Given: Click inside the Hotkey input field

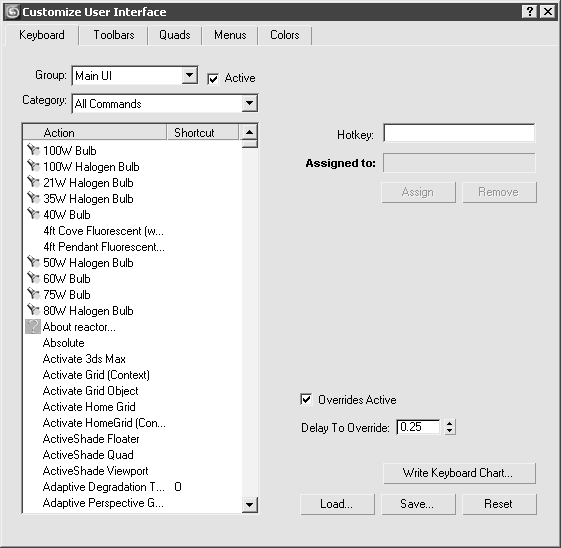Looking at the screenshot, I should [x=459, y=133].
